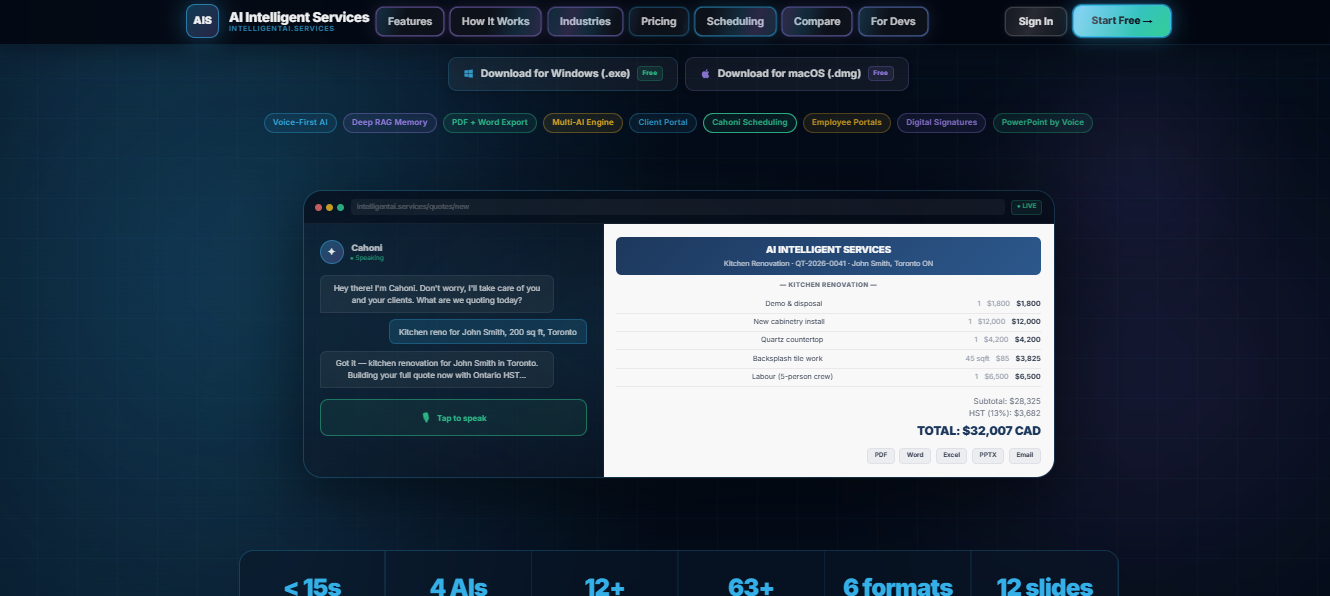Click the Employee Portals tag
This screenshot has width=1330, height=596.
click(847, 123)
